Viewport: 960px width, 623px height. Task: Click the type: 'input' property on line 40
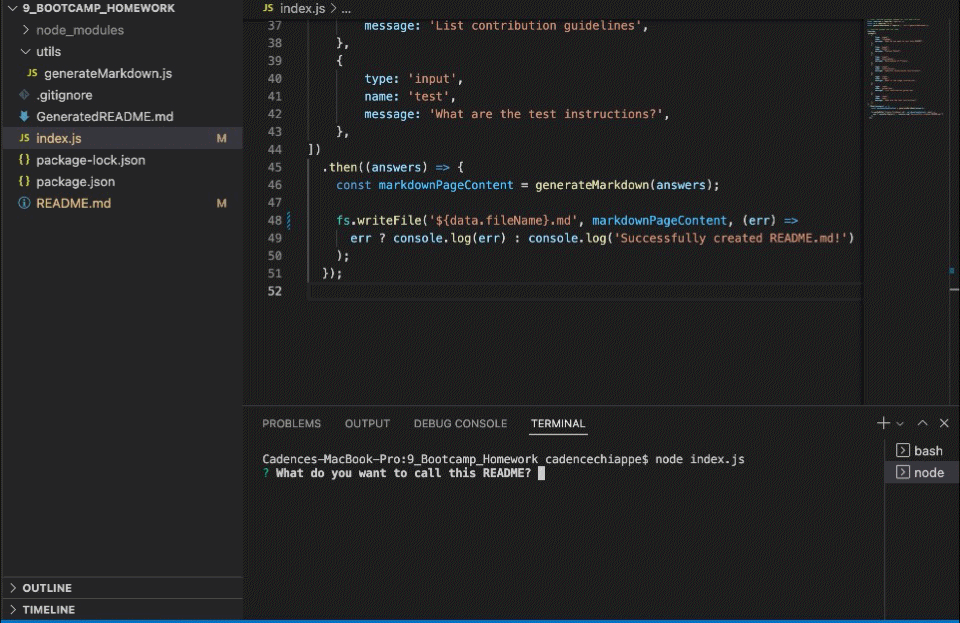coord(410,78)
